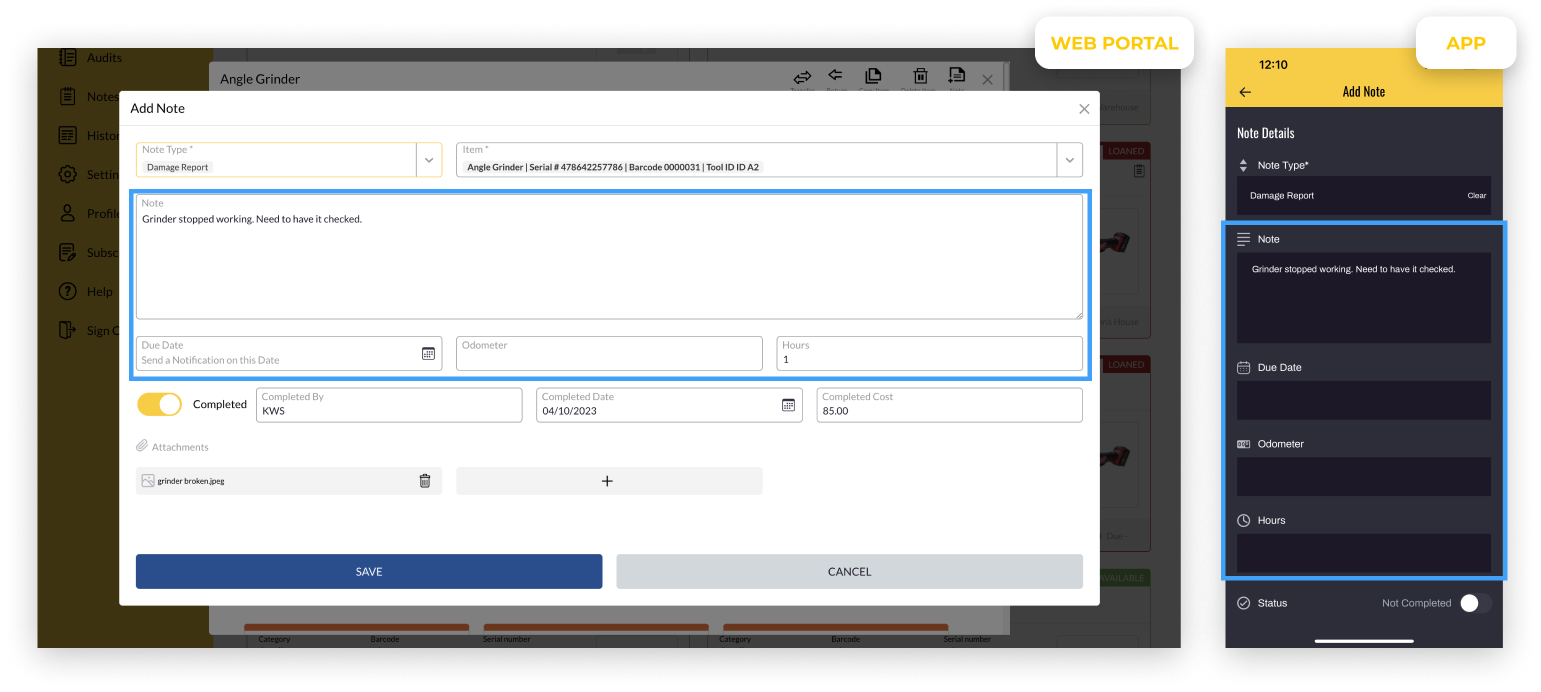Click the Copy Item icon in toolbar
Screen dimensions: 1541x692
[x=872, y=77]
